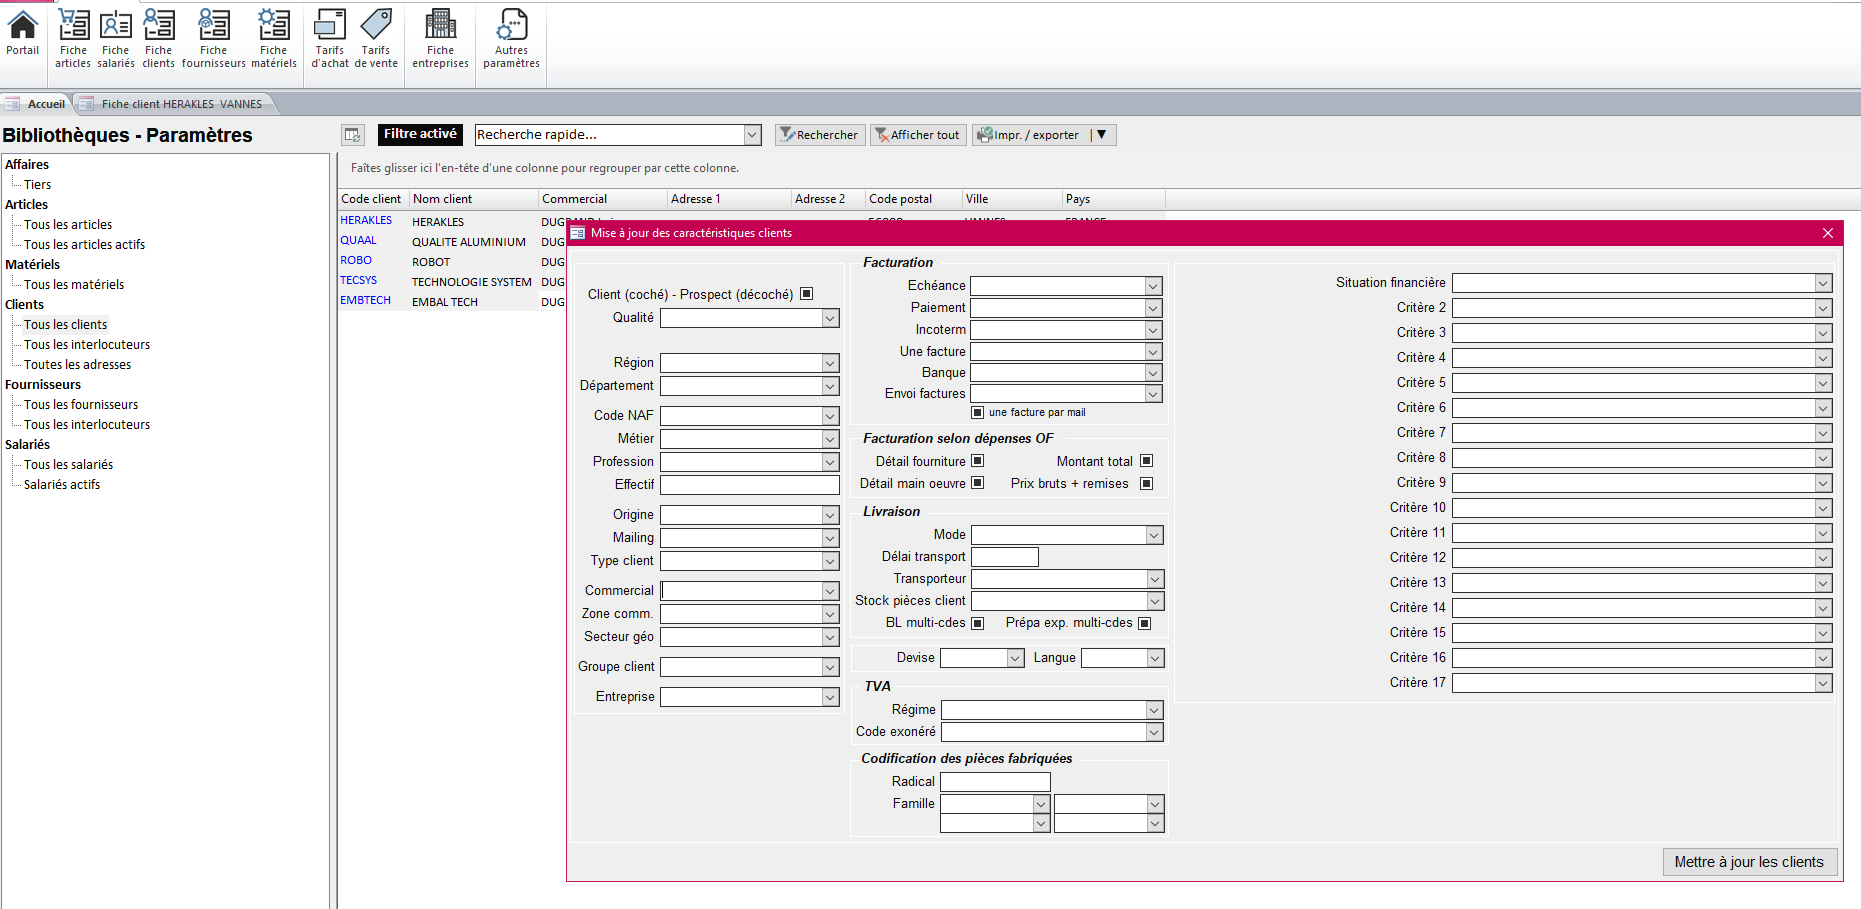1861x909 pixels.
Task: Click the Afficher tout button
Action: tap(917, 134)
